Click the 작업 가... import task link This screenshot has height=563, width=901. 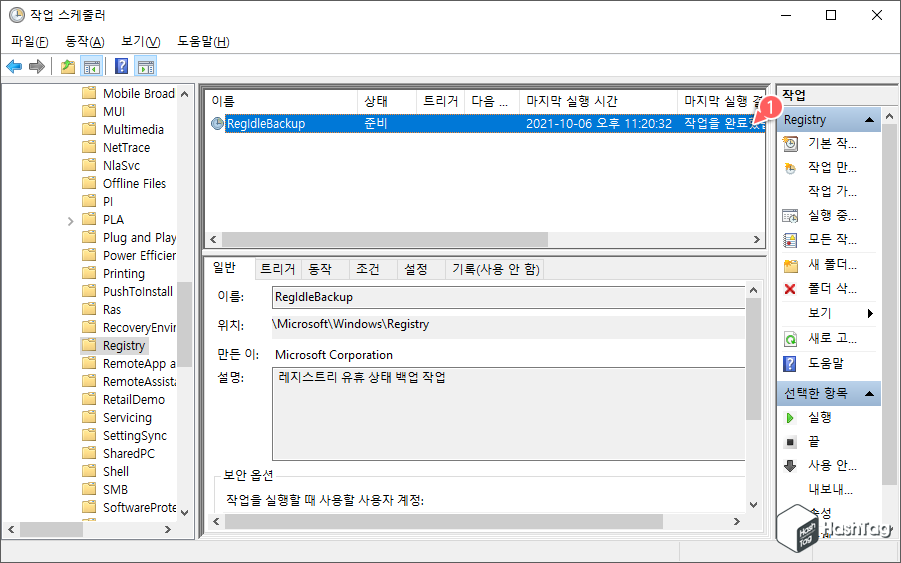tap(832, 191)
